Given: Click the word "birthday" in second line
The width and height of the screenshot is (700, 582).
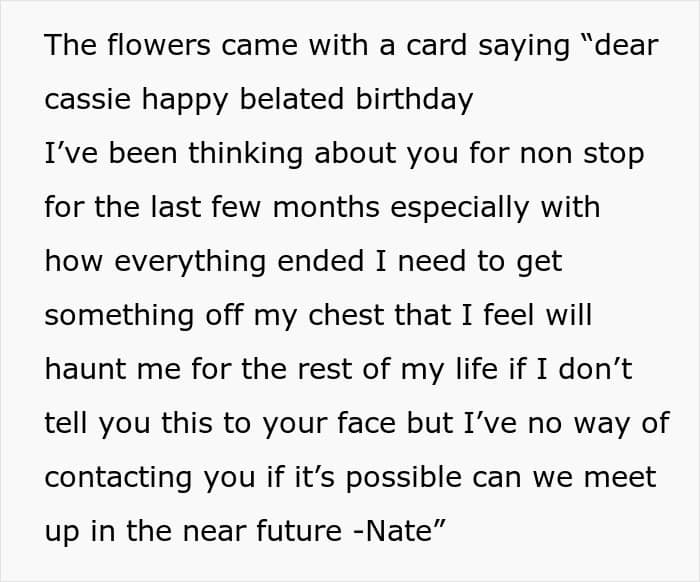Looking at the screenshot, I should click(x=414, y=99).
